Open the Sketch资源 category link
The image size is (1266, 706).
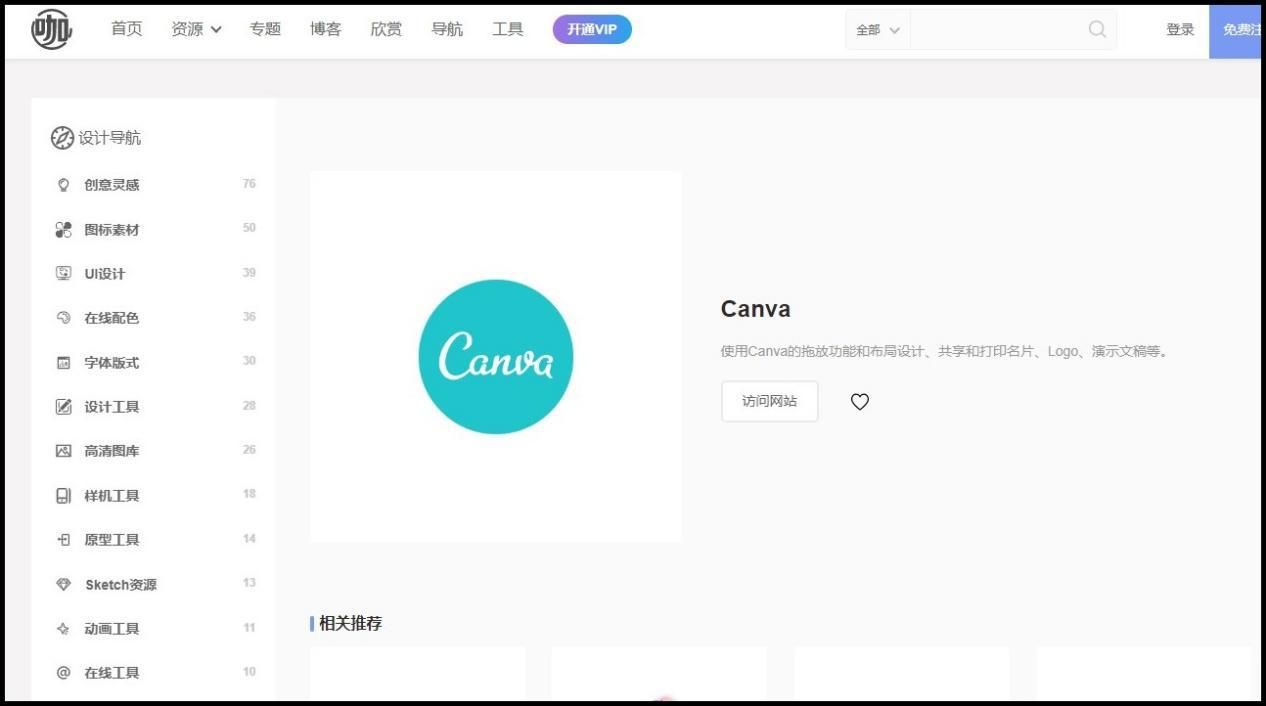tap(121, 585)
